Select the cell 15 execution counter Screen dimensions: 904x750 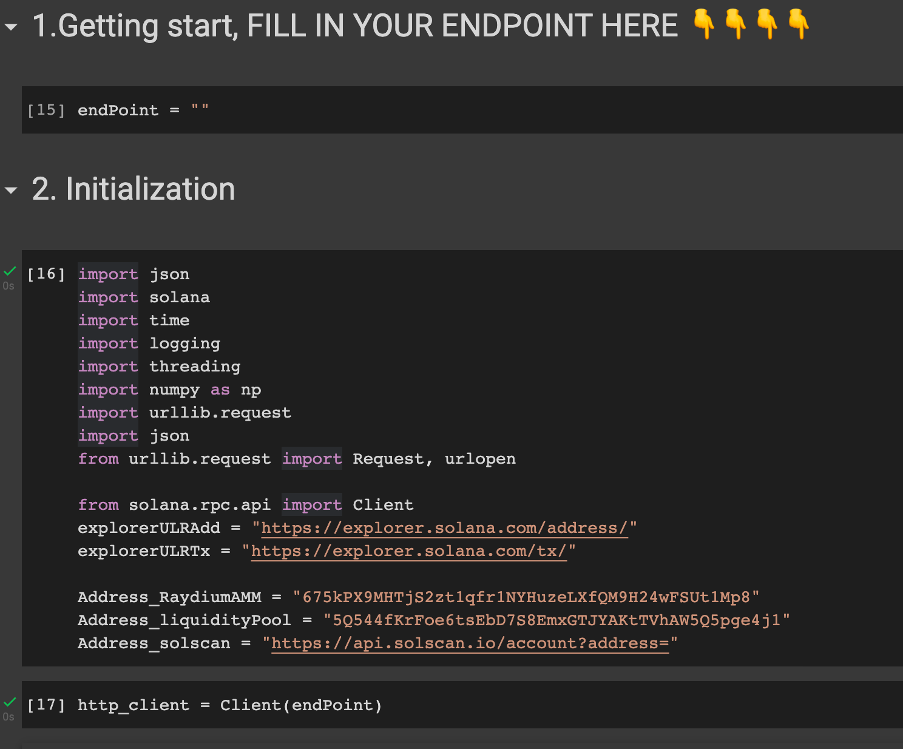[x=46, y=110]
